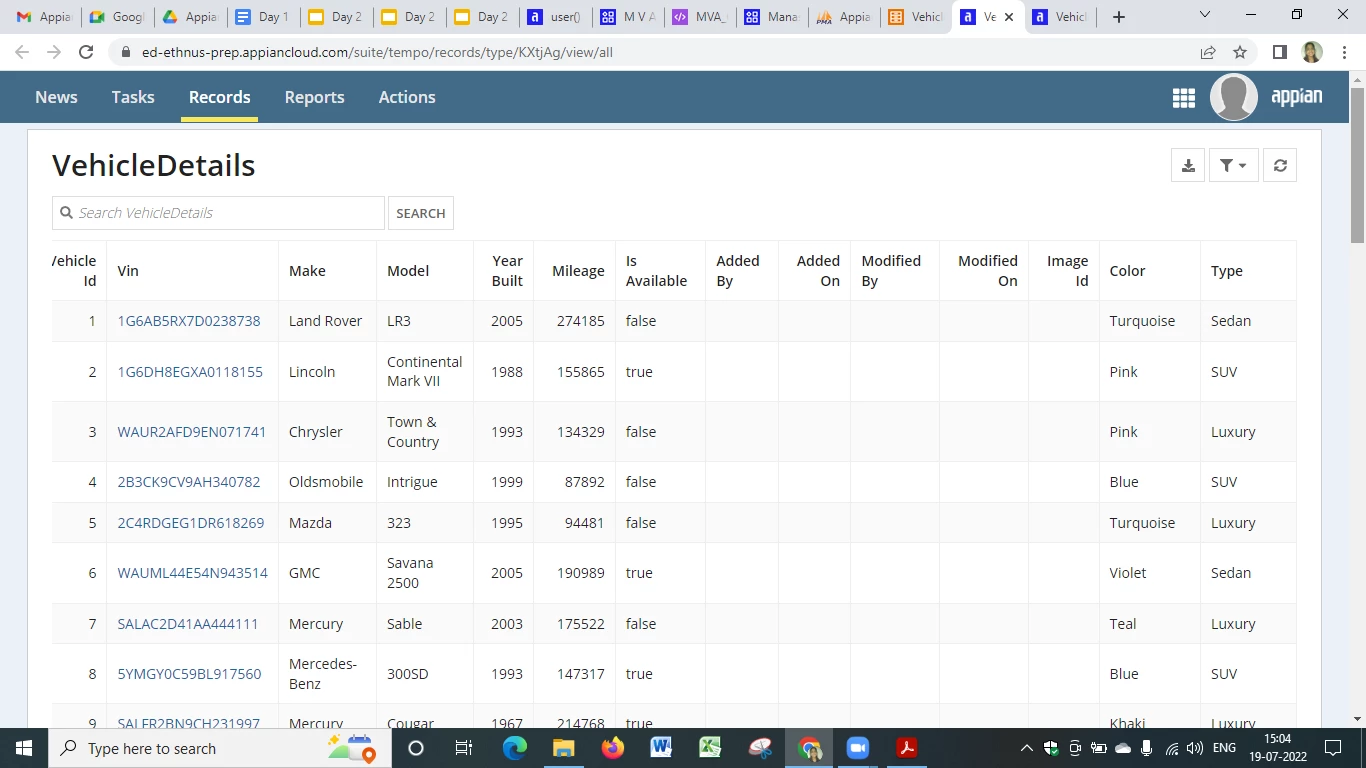Sort by Color column header
The height and width of the screenshot is (768, 1366).
pos(1127,271)
